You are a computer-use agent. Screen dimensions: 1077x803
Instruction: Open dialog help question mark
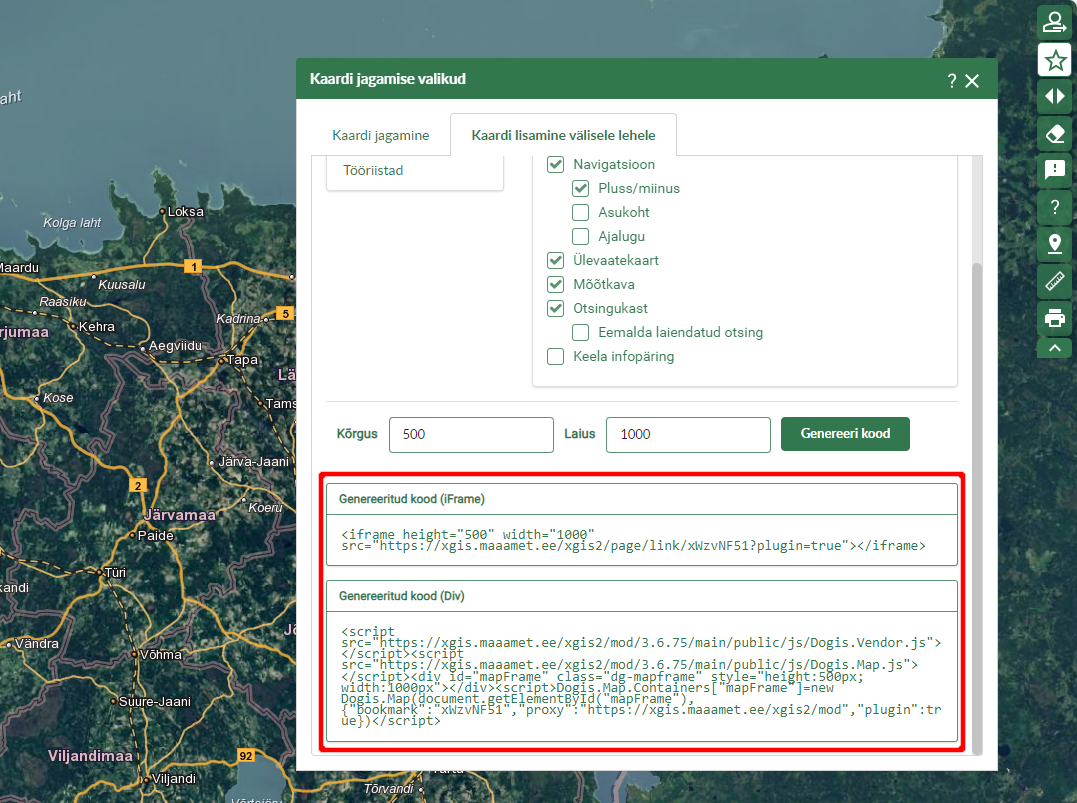pyautogui.click(x=951, y=81)
